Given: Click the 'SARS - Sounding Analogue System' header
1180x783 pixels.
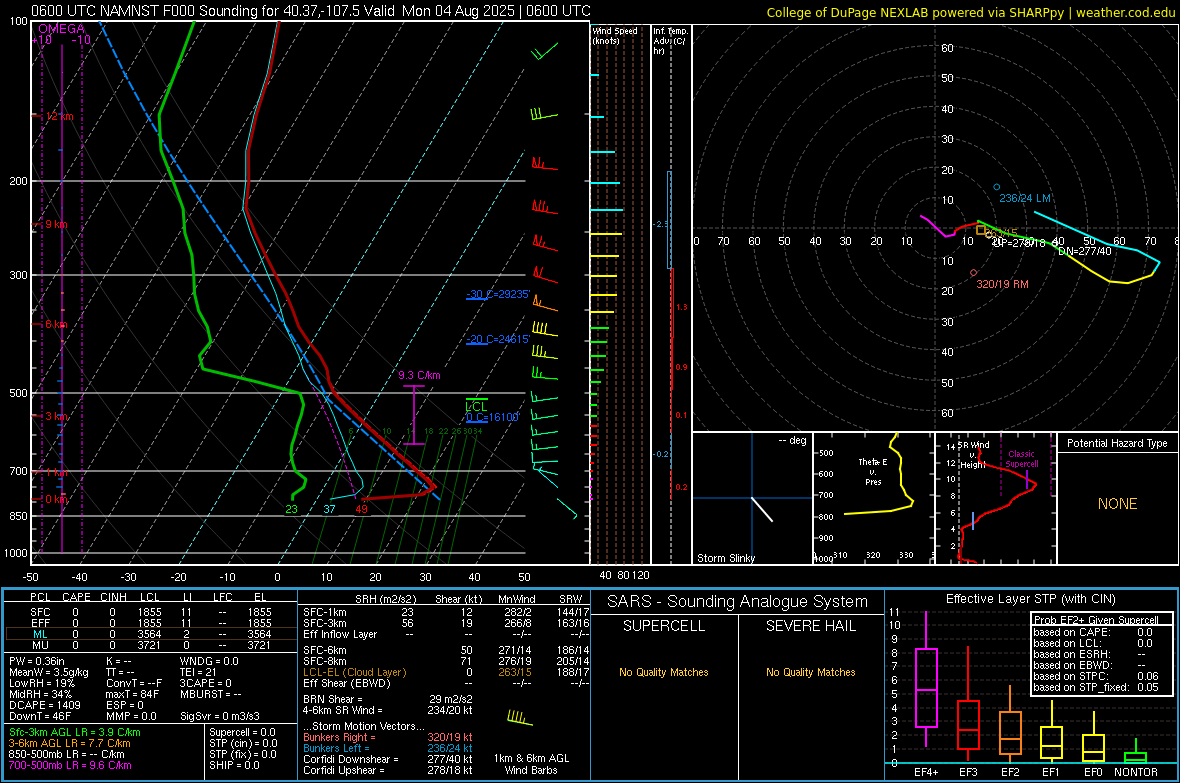Looking at the screenshot, I should pyautogui.click(x=737, y=602).
